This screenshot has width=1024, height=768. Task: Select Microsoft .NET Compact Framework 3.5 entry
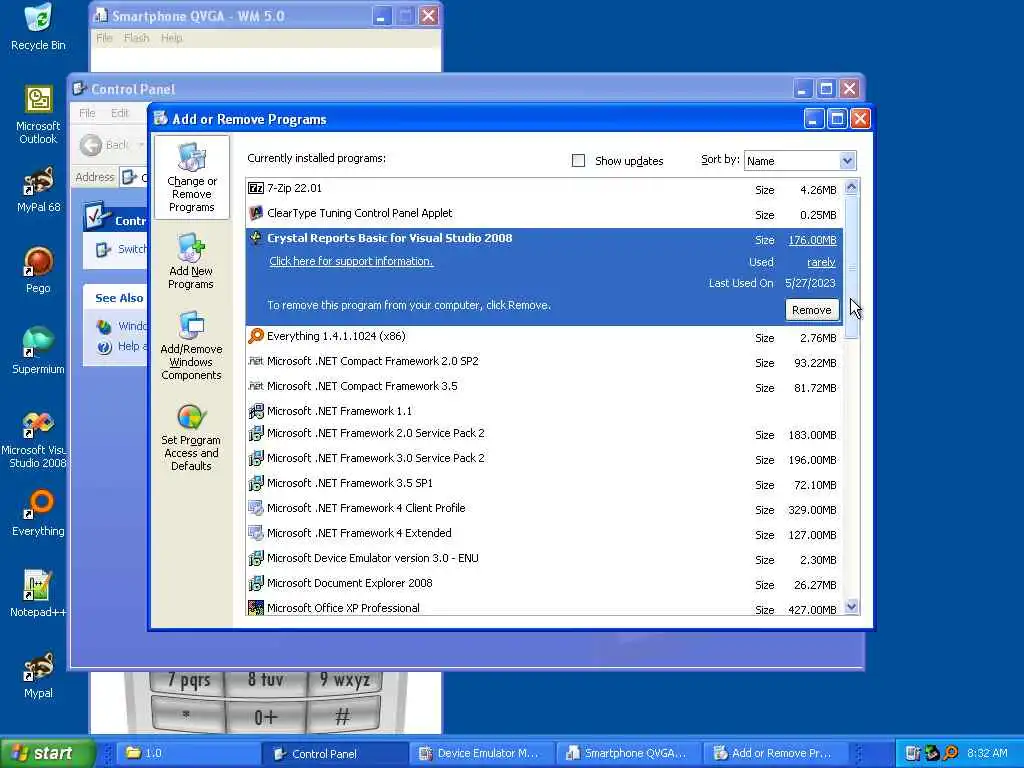coord(545,387)
